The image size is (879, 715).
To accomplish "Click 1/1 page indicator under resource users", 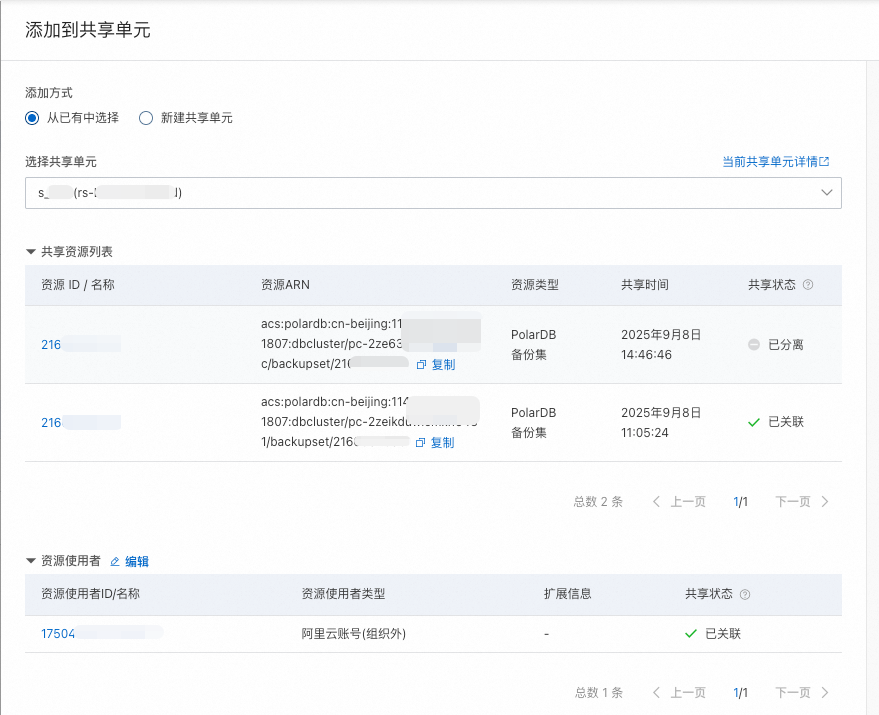I will point(741,693).
